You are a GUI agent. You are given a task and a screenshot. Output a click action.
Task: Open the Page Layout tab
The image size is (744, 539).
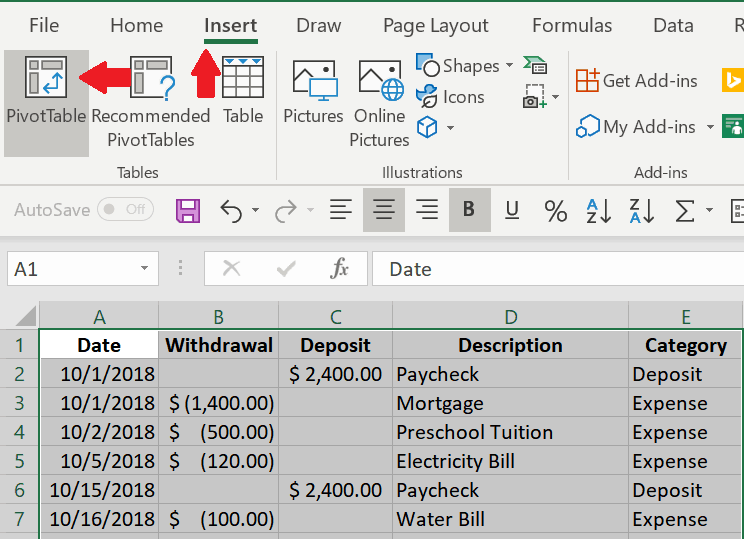436,26
